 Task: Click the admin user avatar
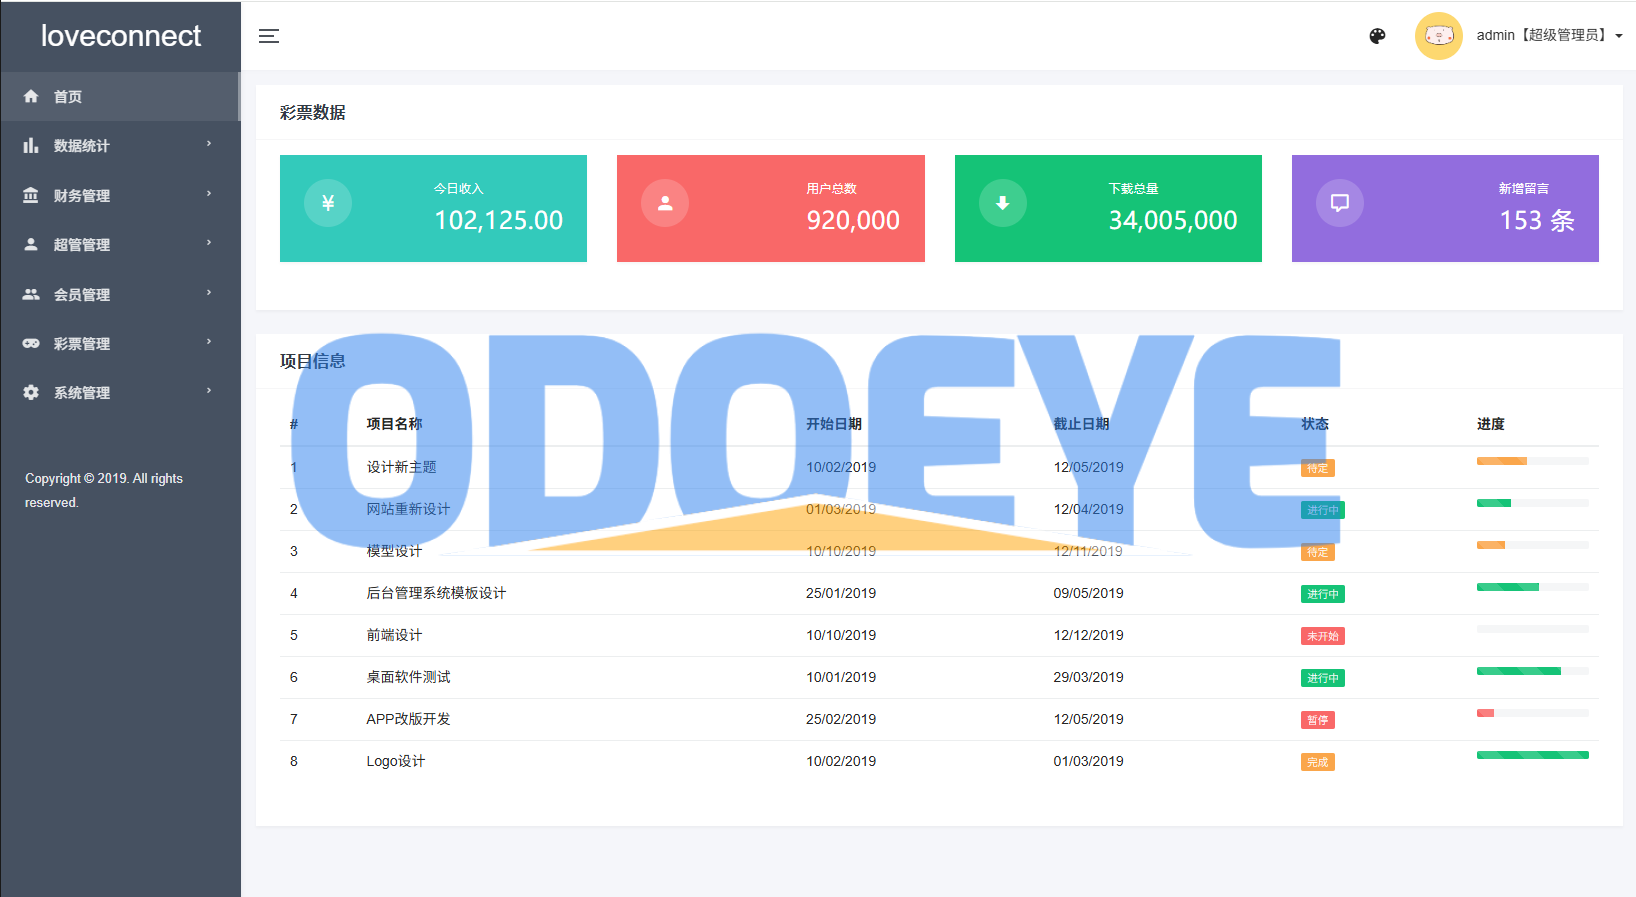pyautogui.click(x=1438, y=36)
